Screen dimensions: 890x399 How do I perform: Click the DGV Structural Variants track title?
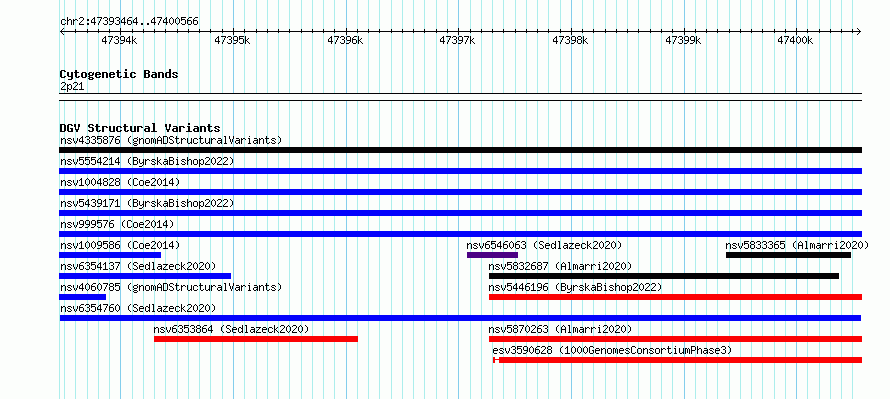coord(140,128)
